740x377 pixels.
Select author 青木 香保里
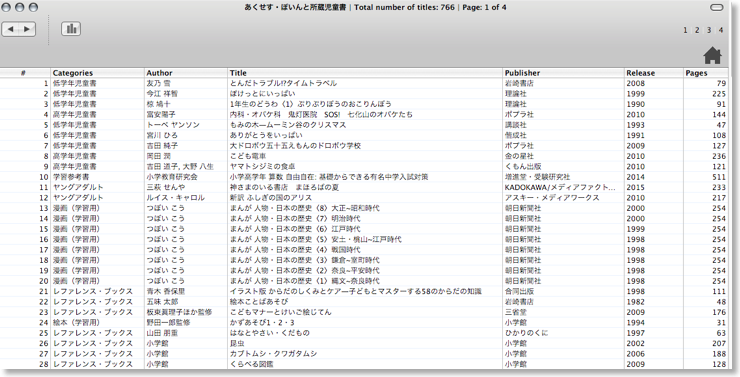pyautogui.click(x=166, y=291)
